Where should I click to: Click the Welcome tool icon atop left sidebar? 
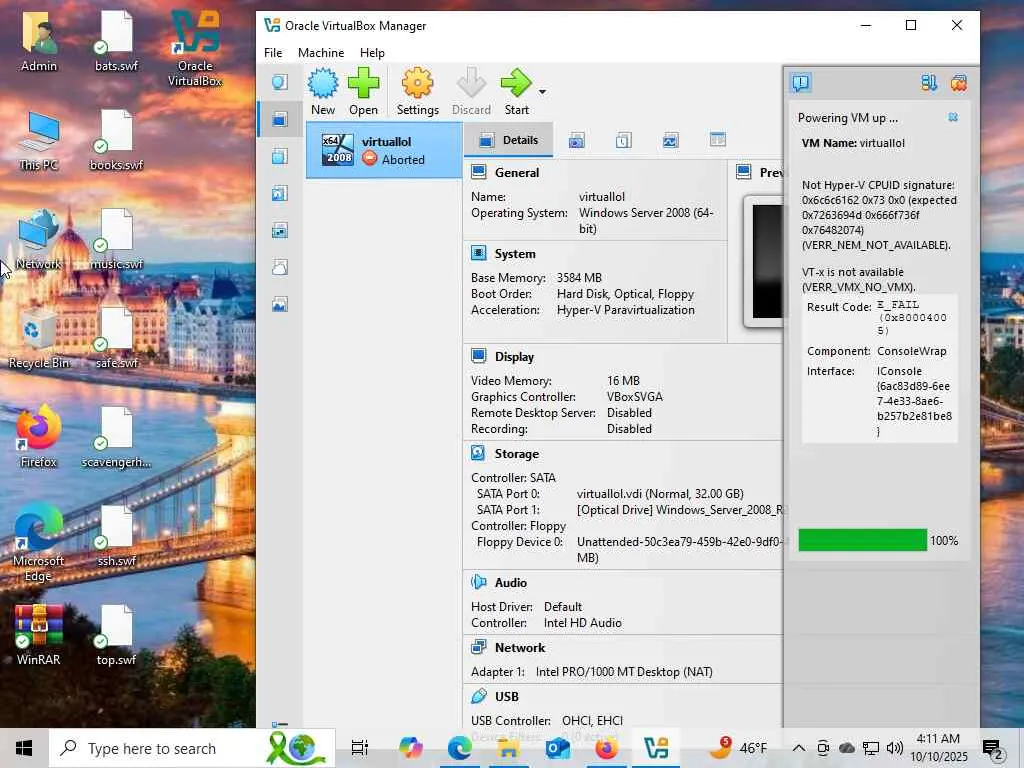pos(280,82)
